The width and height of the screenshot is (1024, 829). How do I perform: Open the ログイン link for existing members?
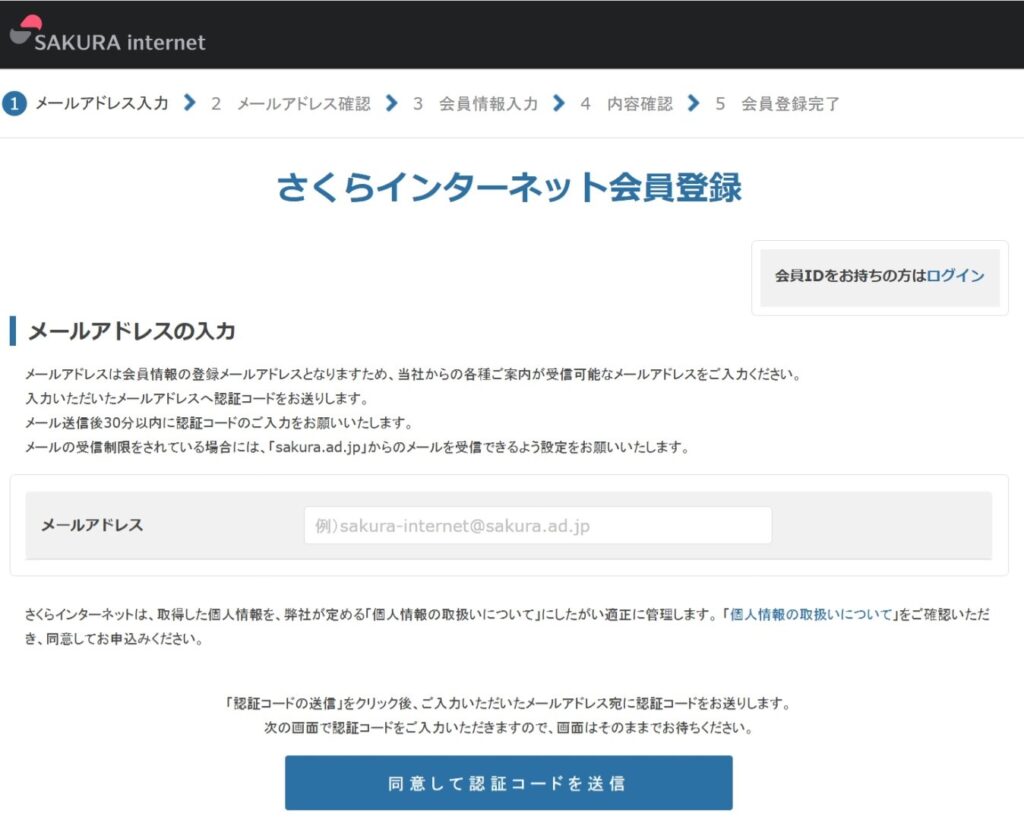click(955, 276)
